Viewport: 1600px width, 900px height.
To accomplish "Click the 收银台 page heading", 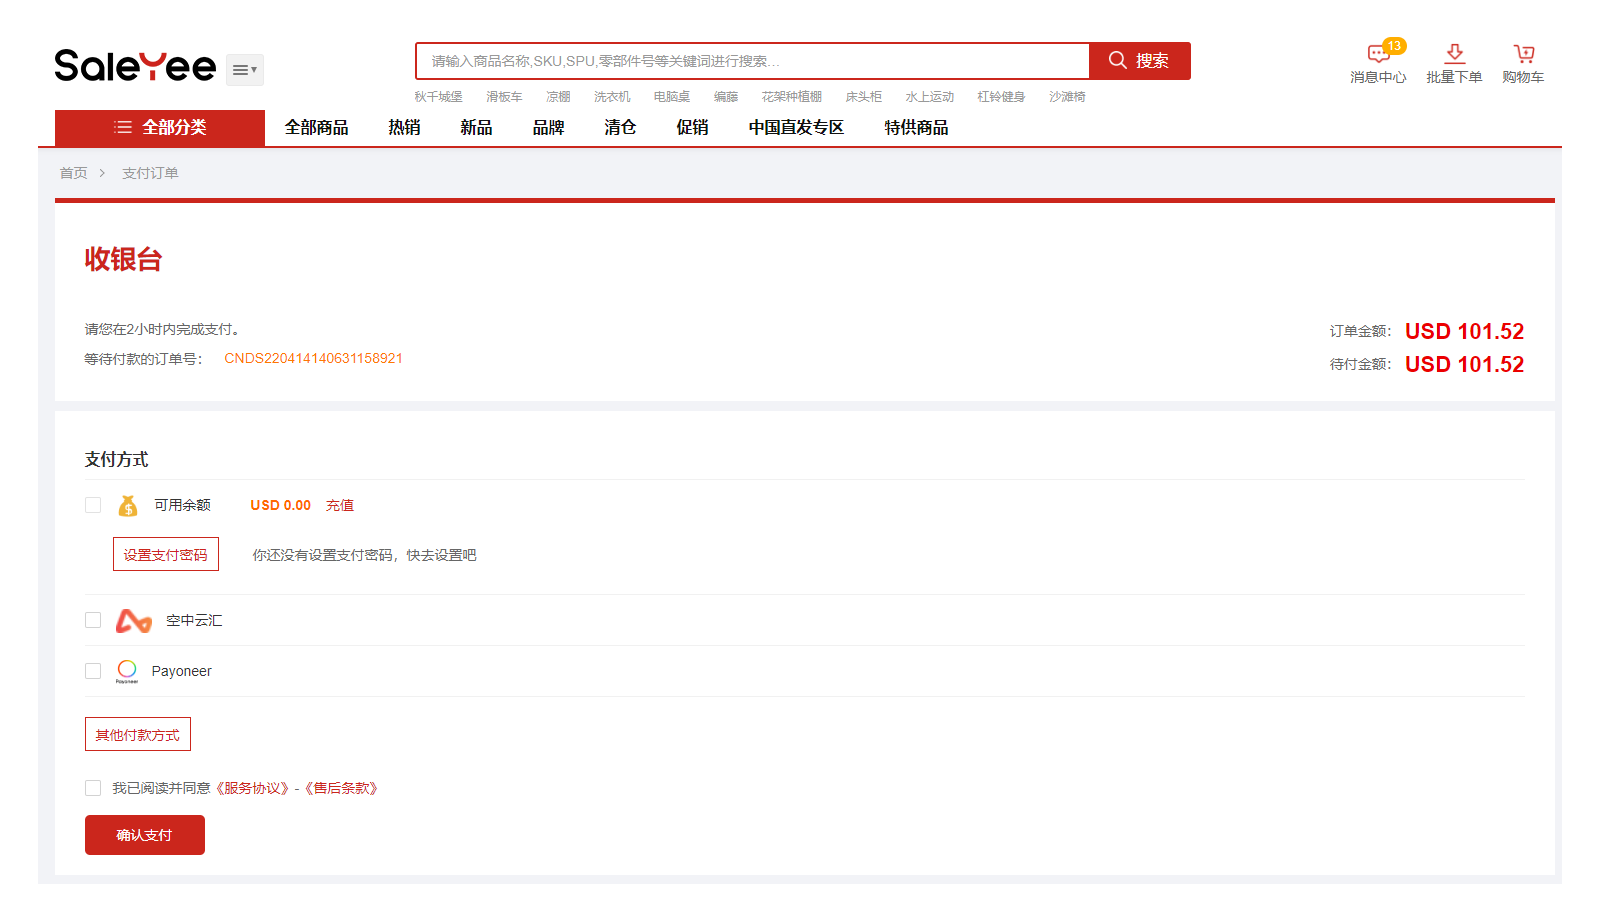I will (x=123, y=260).
